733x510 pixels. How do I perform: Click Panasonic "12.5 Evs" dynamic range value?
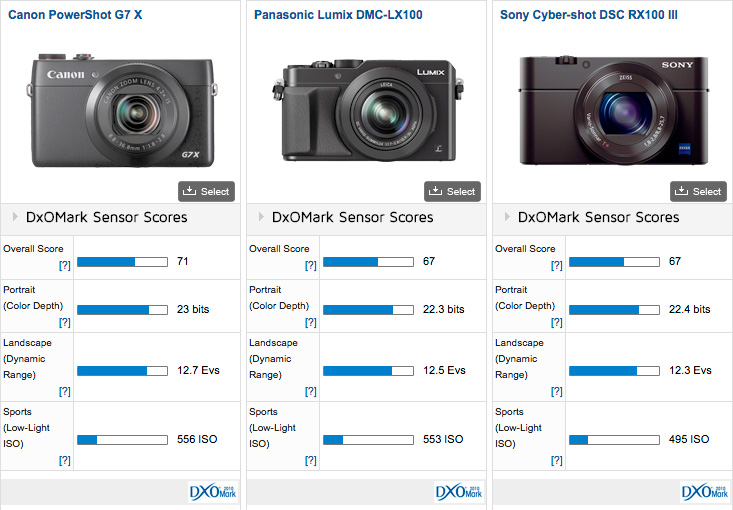(x=444, y=370)
